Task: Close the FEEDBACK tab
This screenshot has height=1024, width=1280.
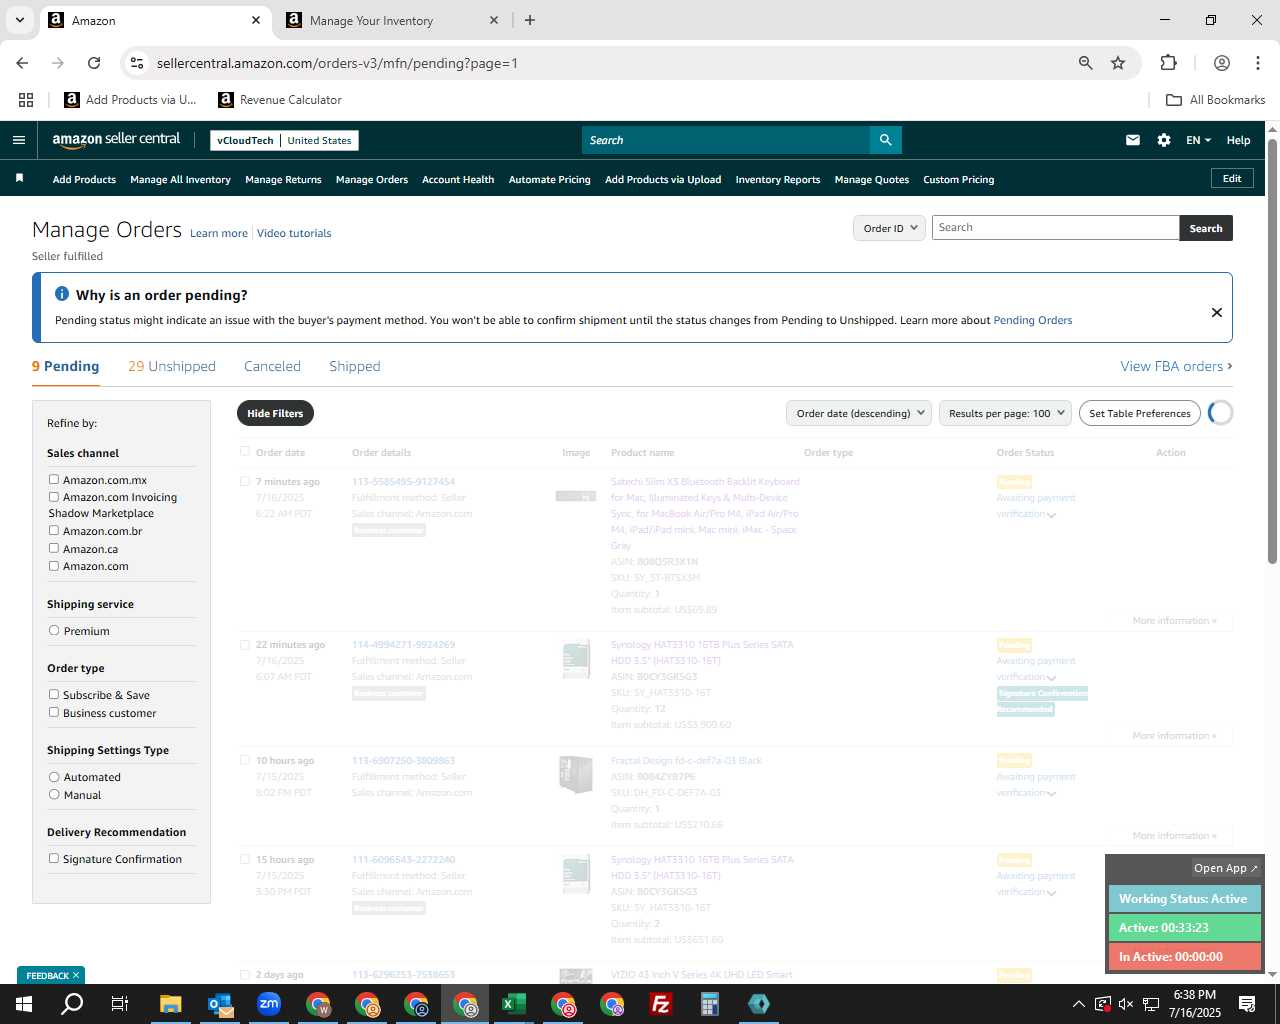Action: (x=76, y=975)
